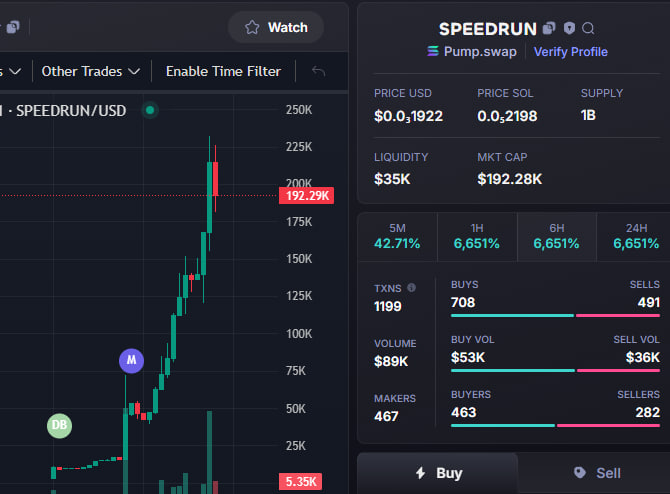Click the MAKERS count 467

[386, 416]
